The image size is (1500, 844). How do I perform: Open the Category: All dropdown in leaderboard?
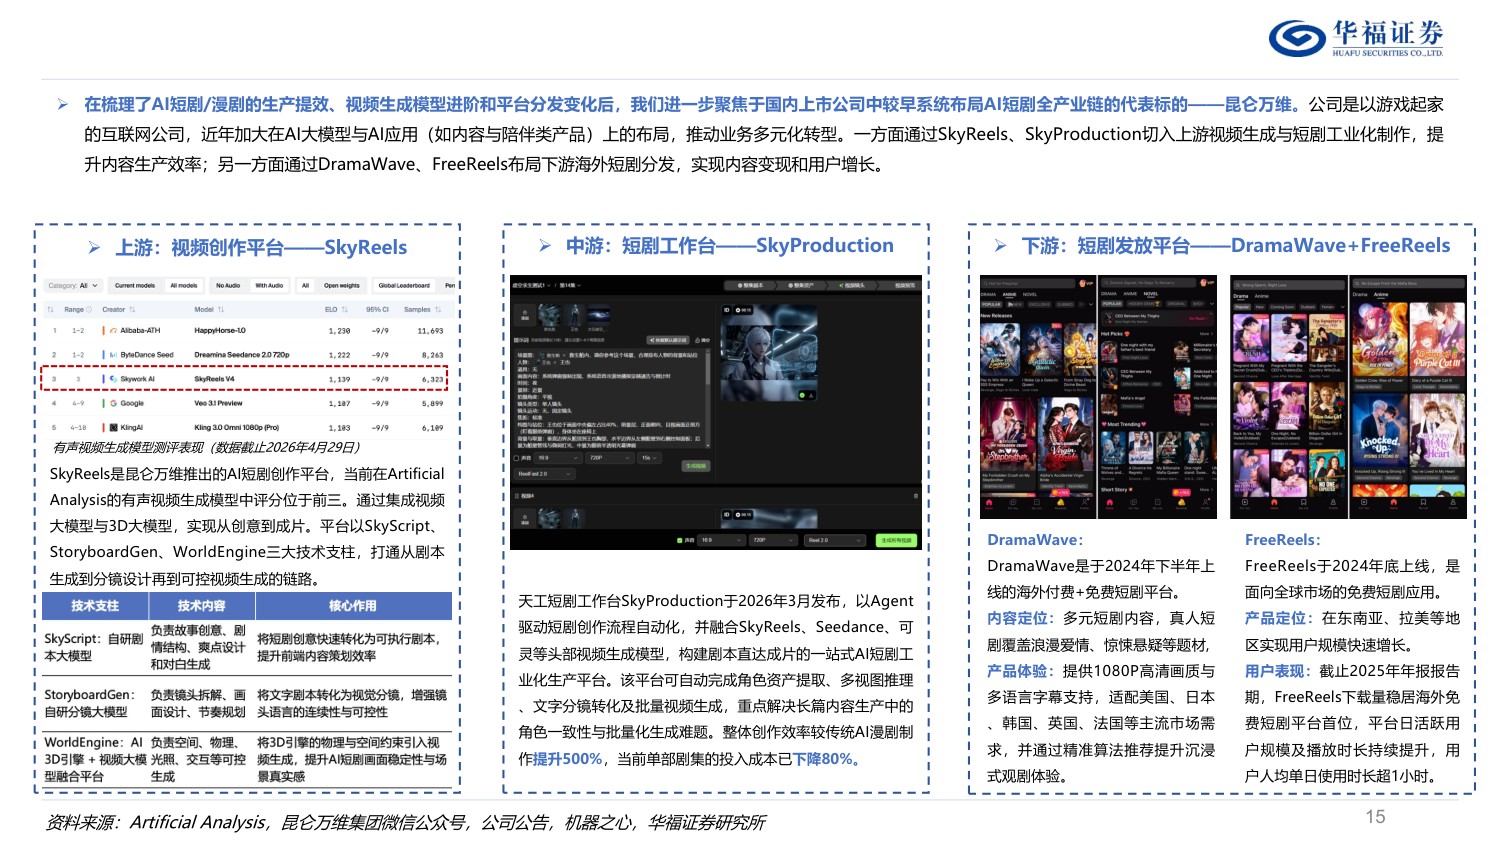coord(74,286)
